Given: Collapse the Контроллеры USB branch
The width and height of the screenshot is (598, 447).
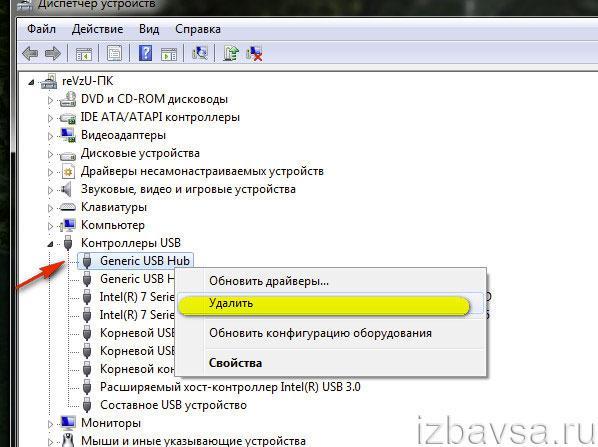Looking at the screenshot, I should click(50, 244).
